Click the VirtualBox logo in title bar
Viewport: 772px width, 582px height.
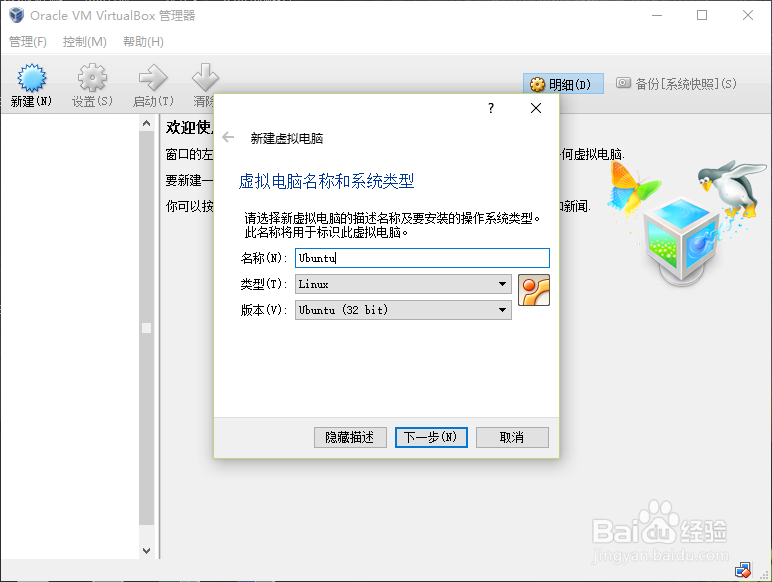click(x=16, y=15)
